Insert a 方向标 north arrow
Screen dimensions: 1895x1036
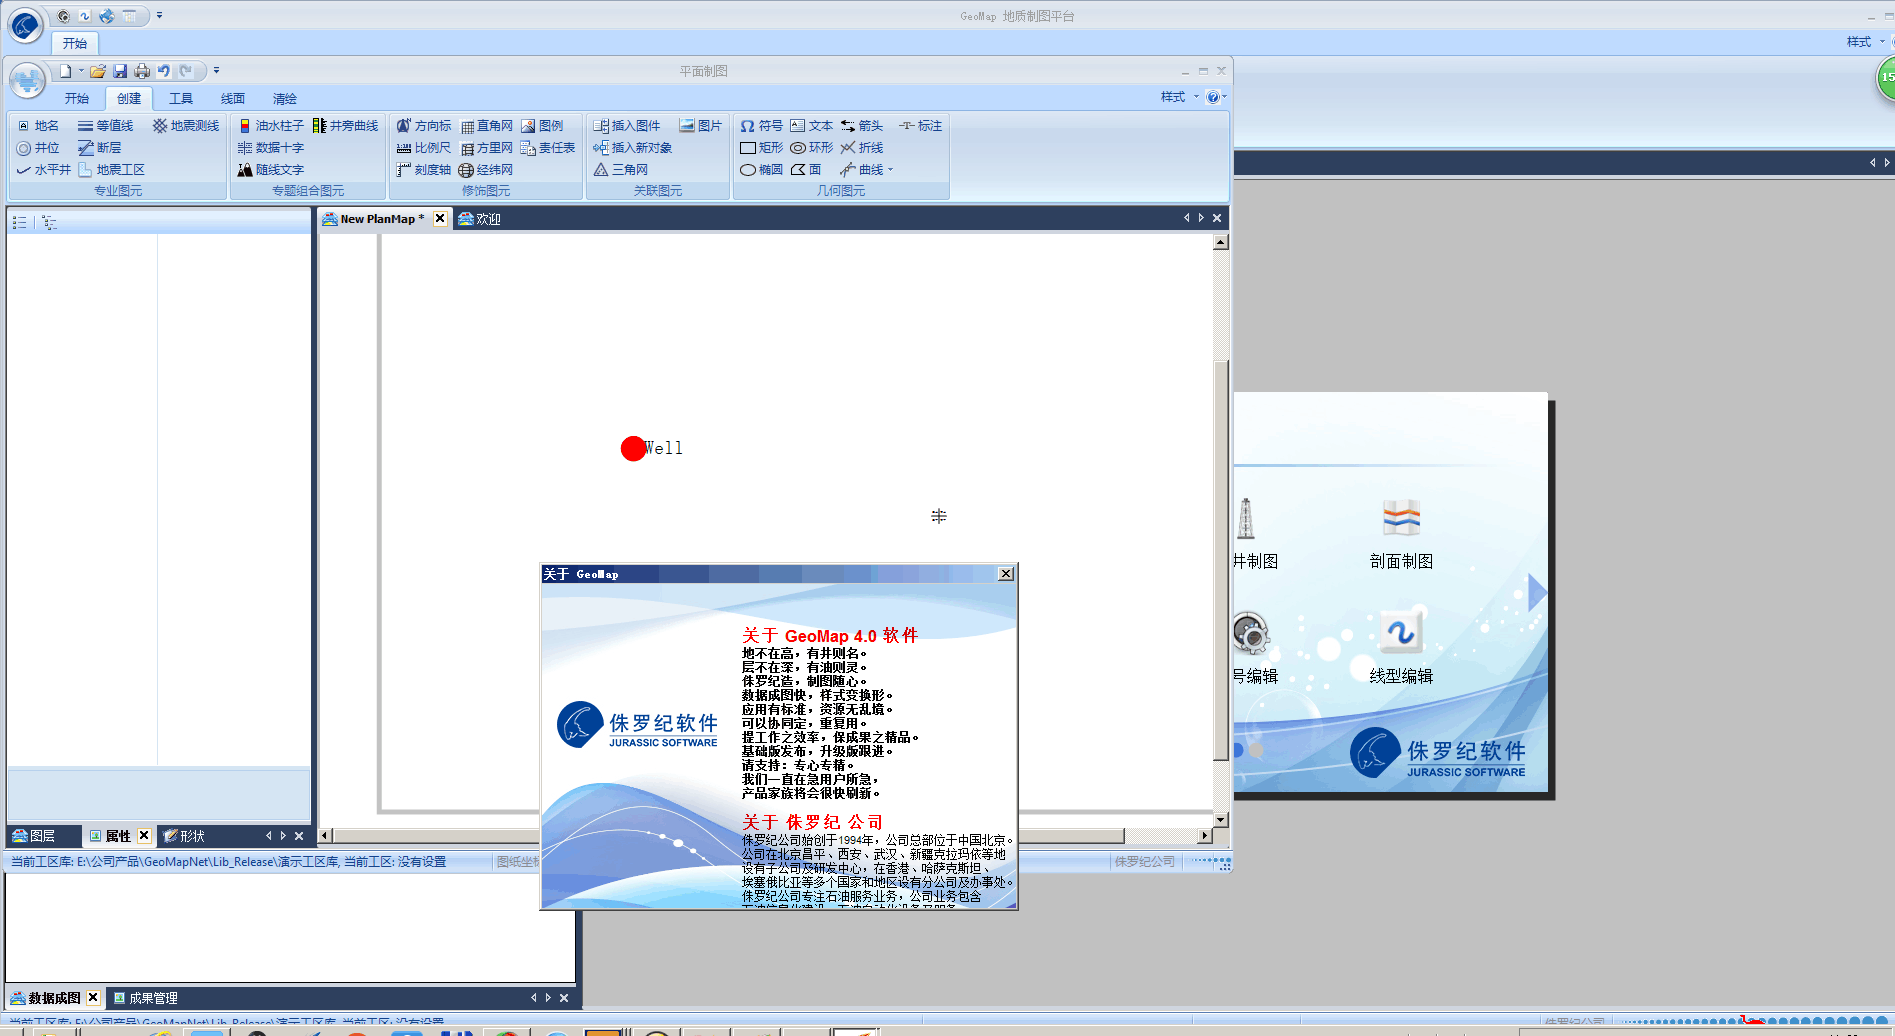pyautogui.click(x=424, y=126)
